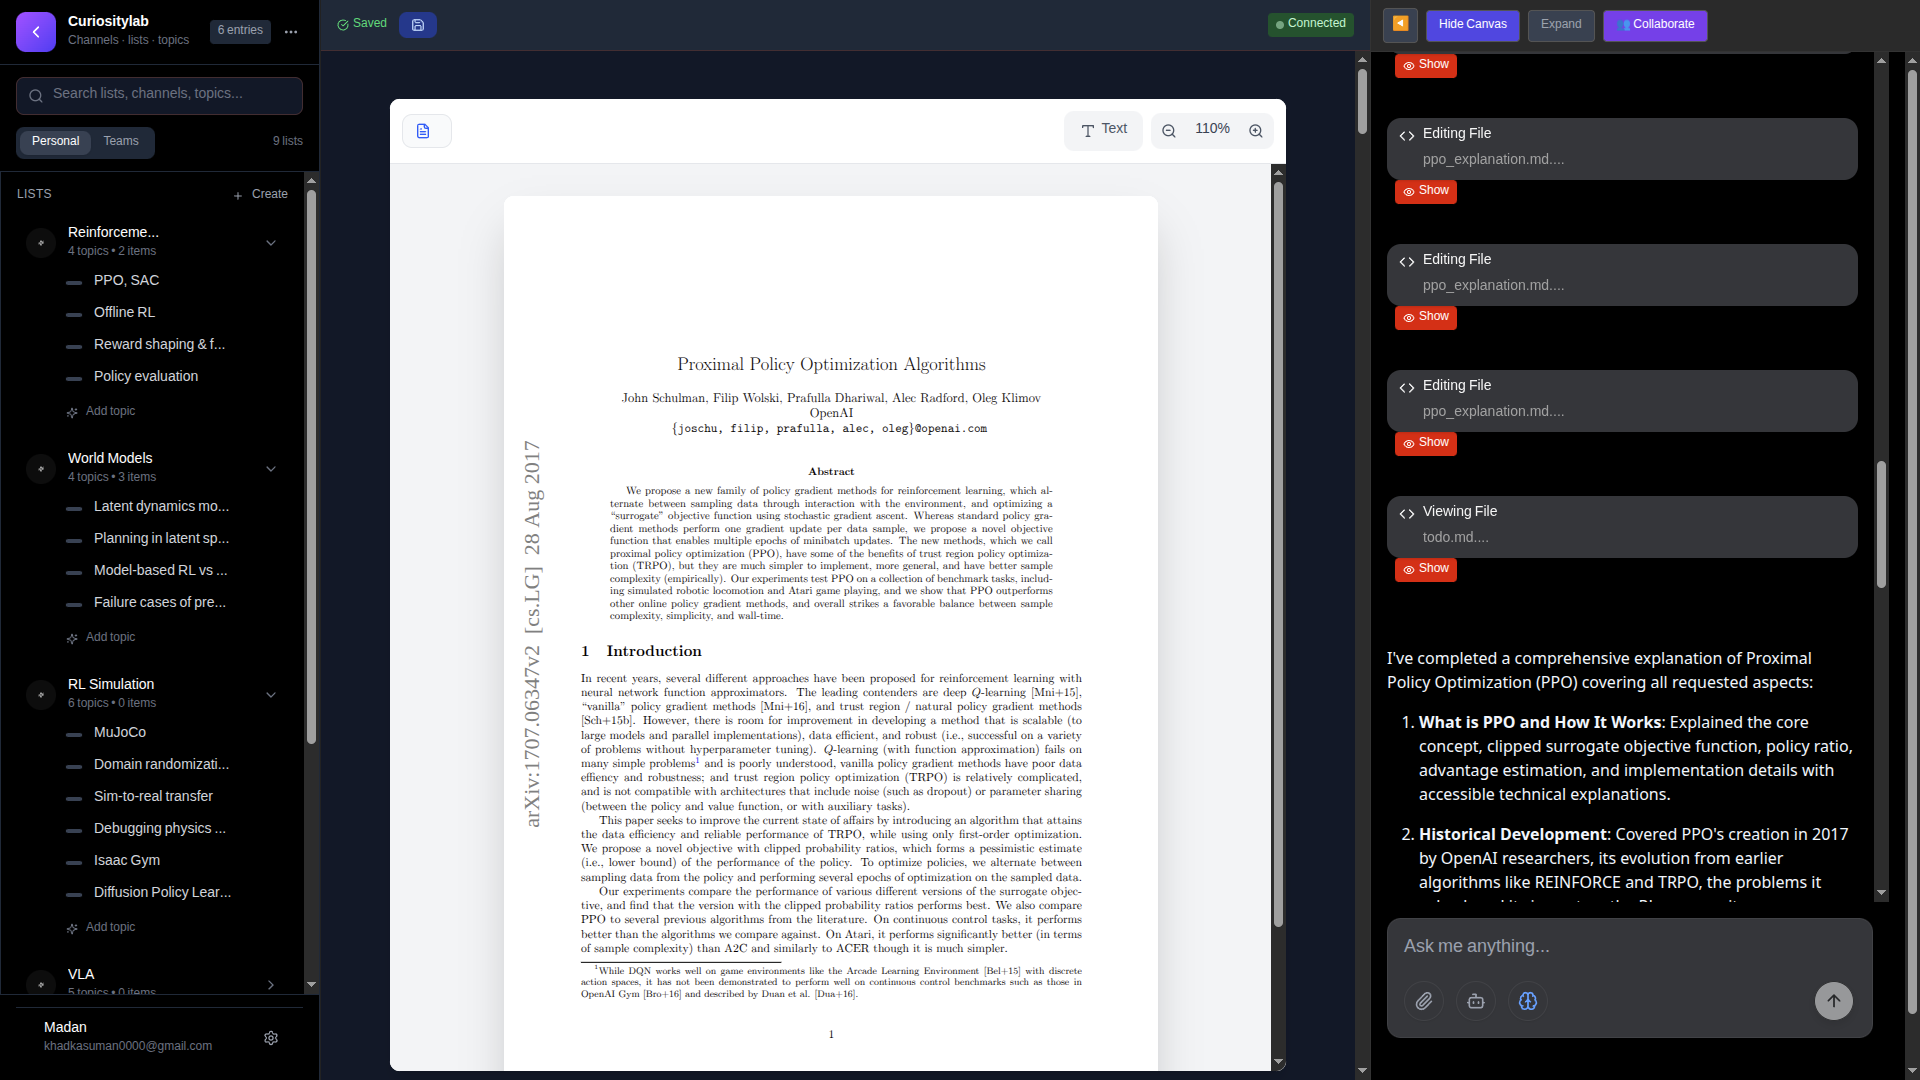1920x1080 pixels.
Task: Open the three-dots more options menu
Action: [291, 32]
